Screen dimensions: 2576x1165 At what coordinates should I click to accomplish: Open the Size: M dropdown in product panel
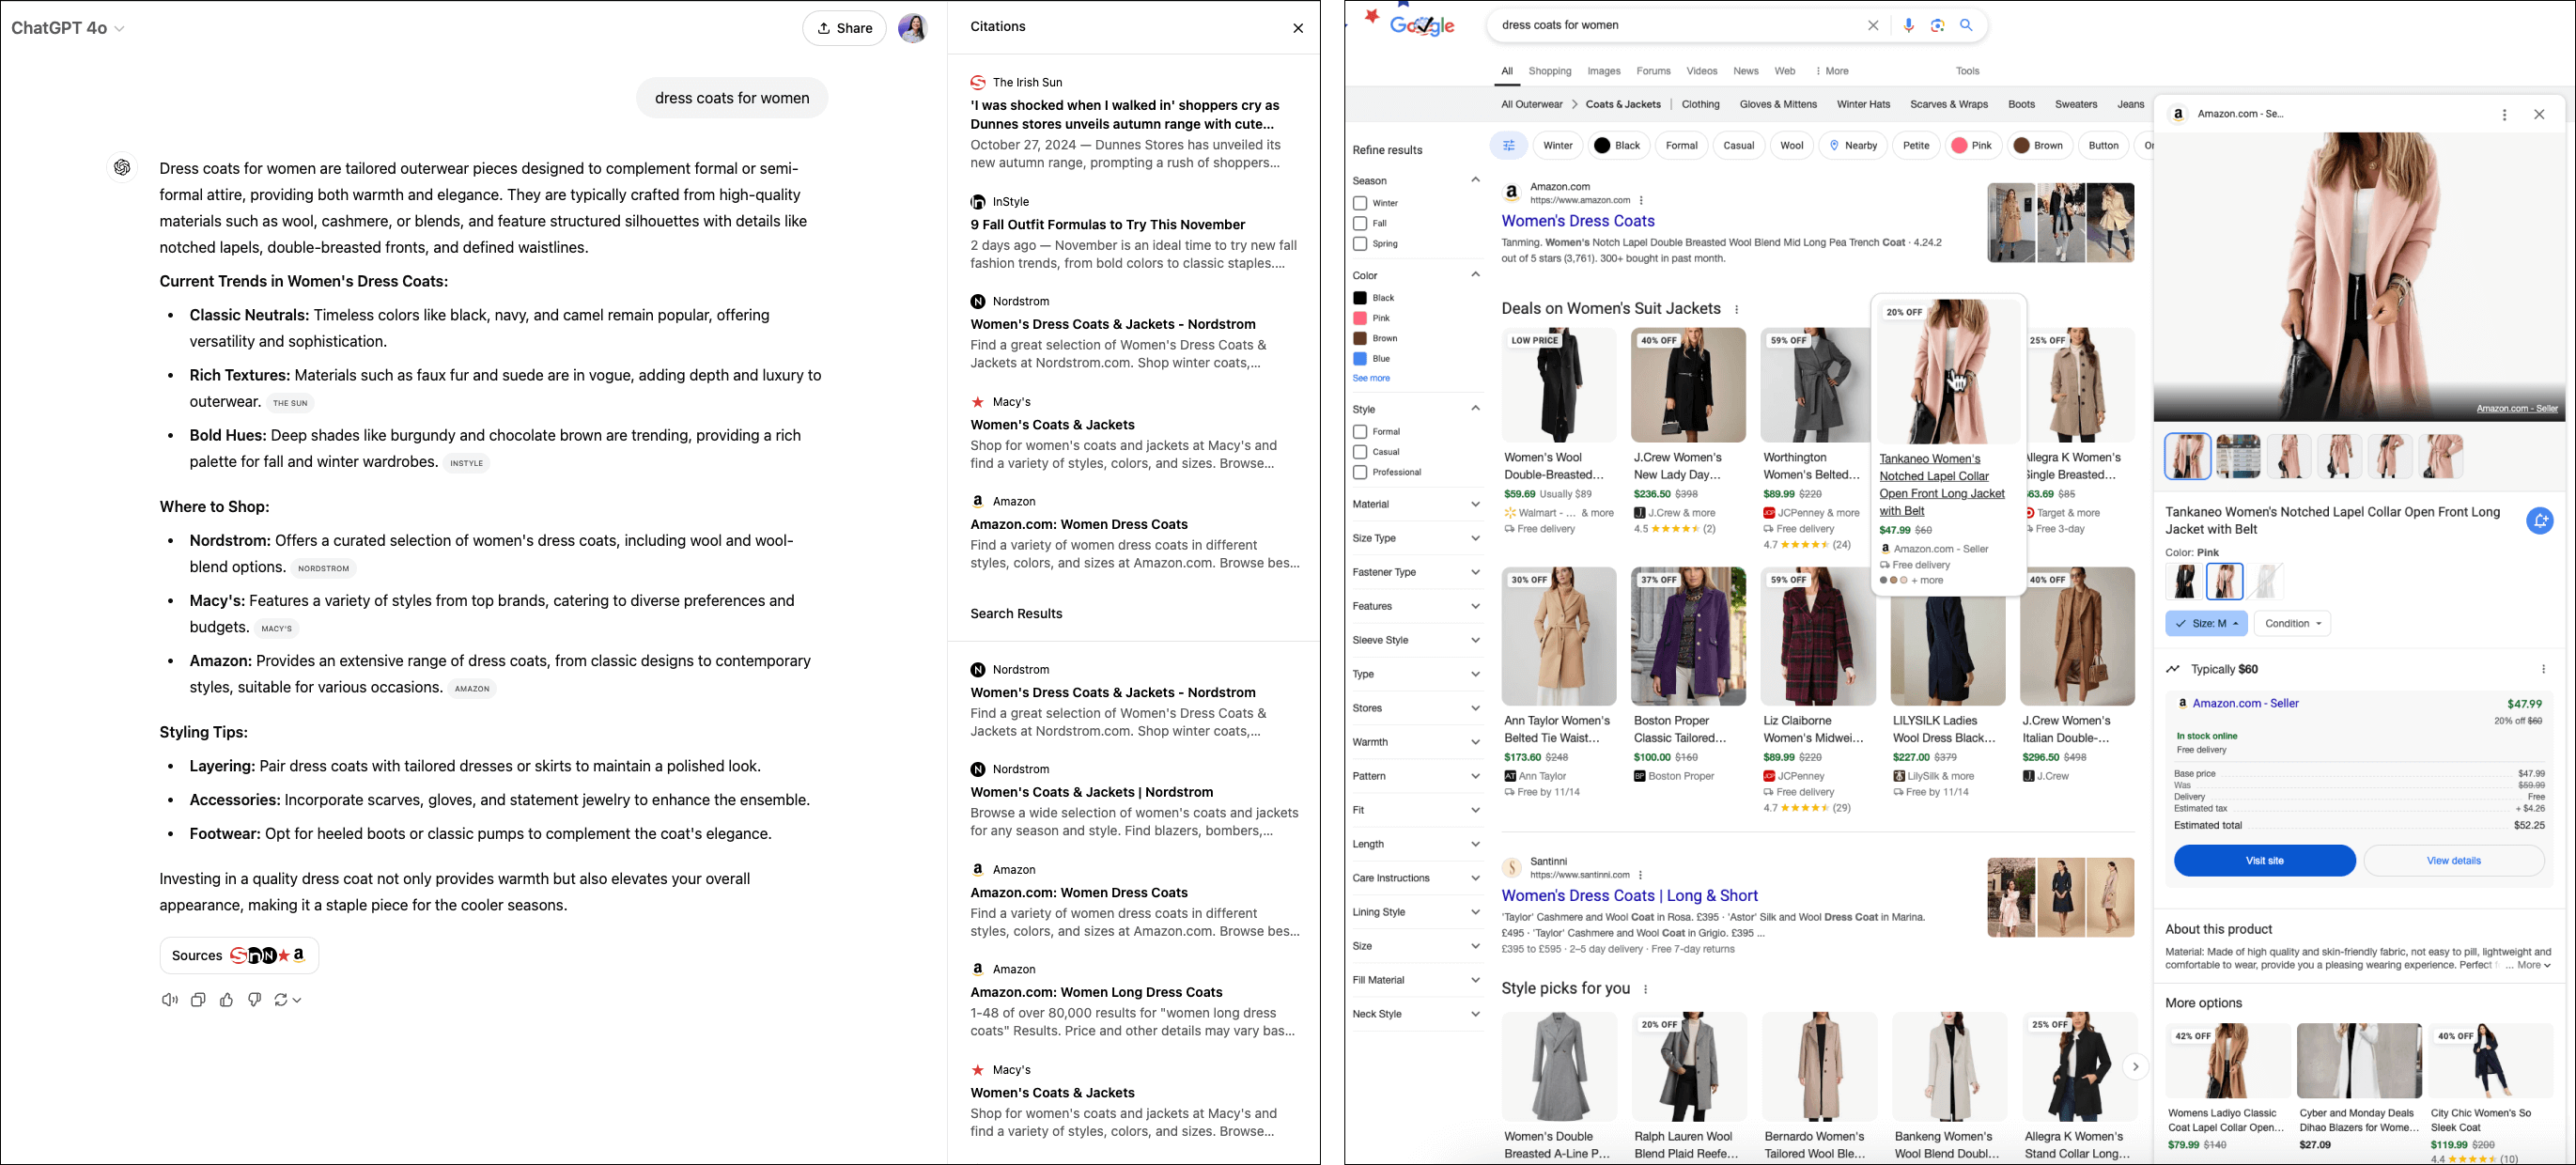(2206, 624)
